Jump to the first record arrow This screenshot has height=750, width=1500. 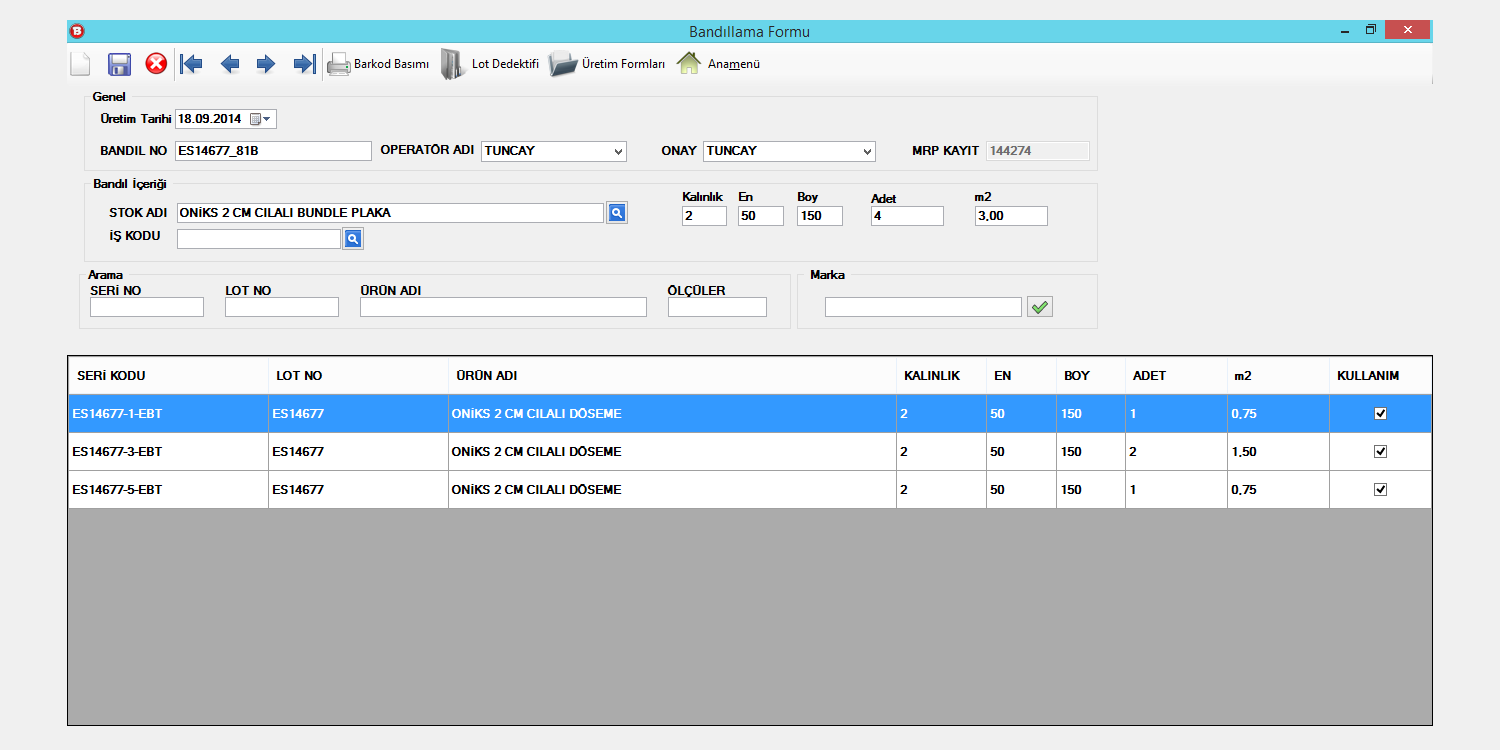coord(191,64)
